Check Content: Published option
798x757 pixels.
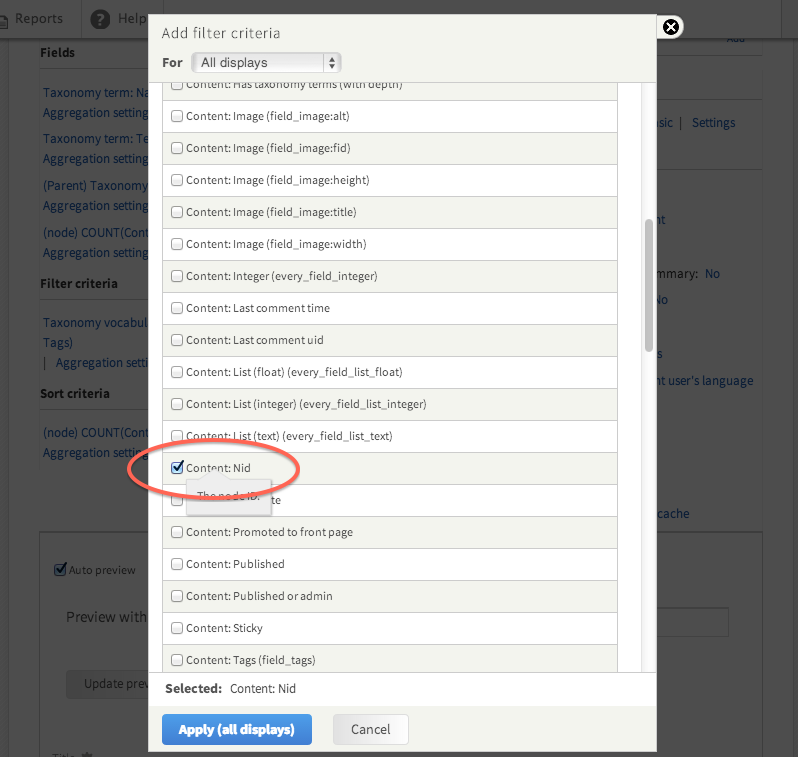(177, 564)
